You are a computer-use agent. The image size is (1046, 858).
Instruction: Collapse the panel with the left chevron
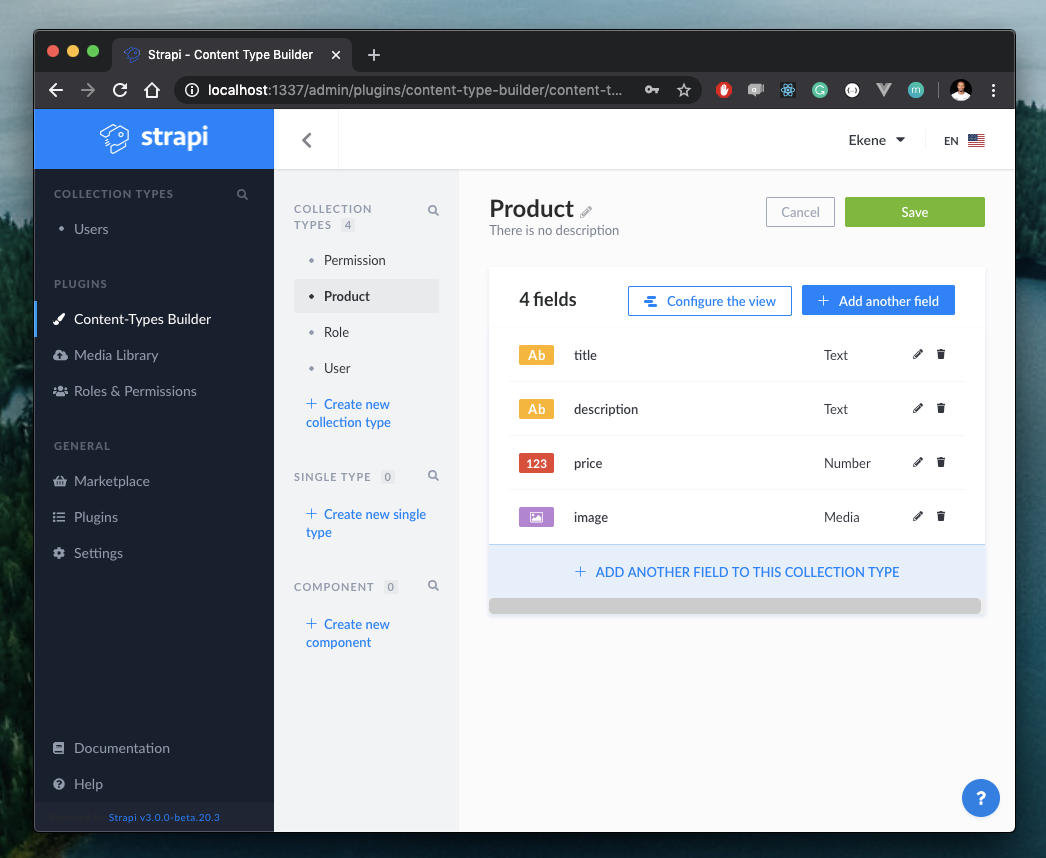[306, 140]
